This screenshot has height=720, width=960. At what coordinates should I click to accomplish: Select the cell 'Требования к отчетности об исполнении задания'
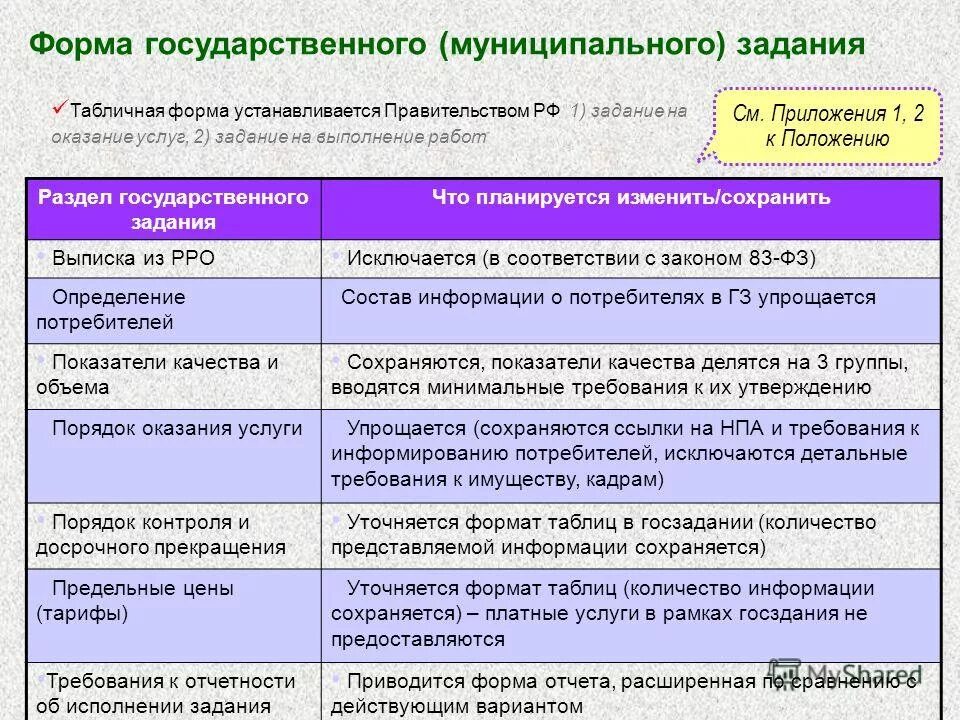coord(174,691)
